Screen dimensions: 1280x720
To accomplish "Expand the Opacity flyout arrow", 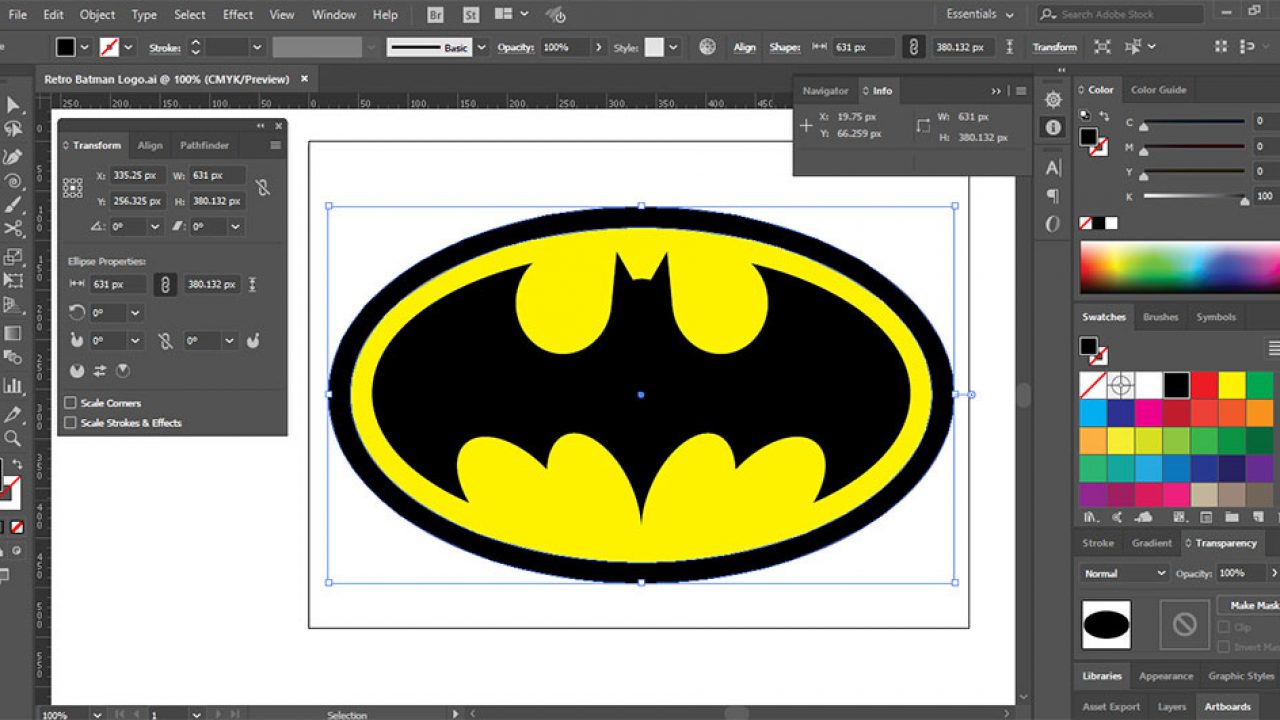I will [x=599, y=47].
